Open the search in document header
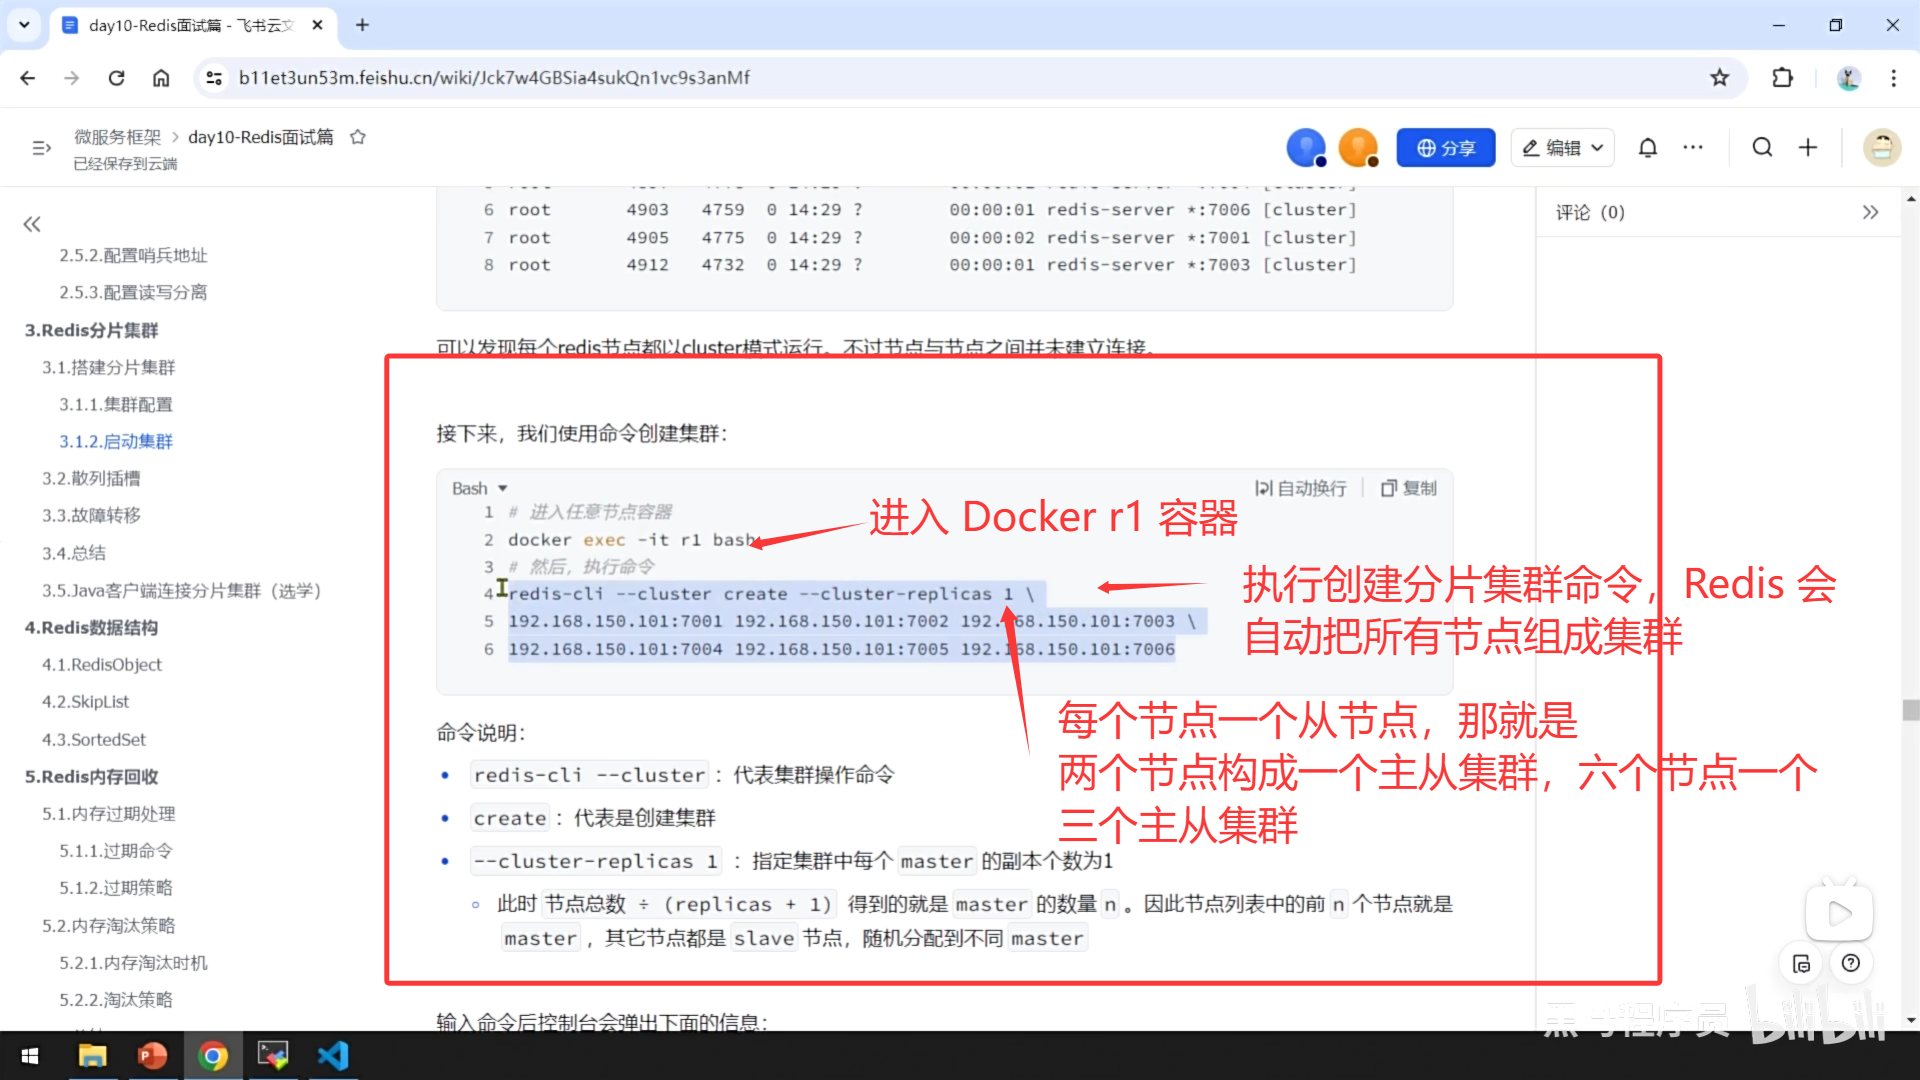Screen dimensions: 1920x1080 click(x=1762, y=148)
